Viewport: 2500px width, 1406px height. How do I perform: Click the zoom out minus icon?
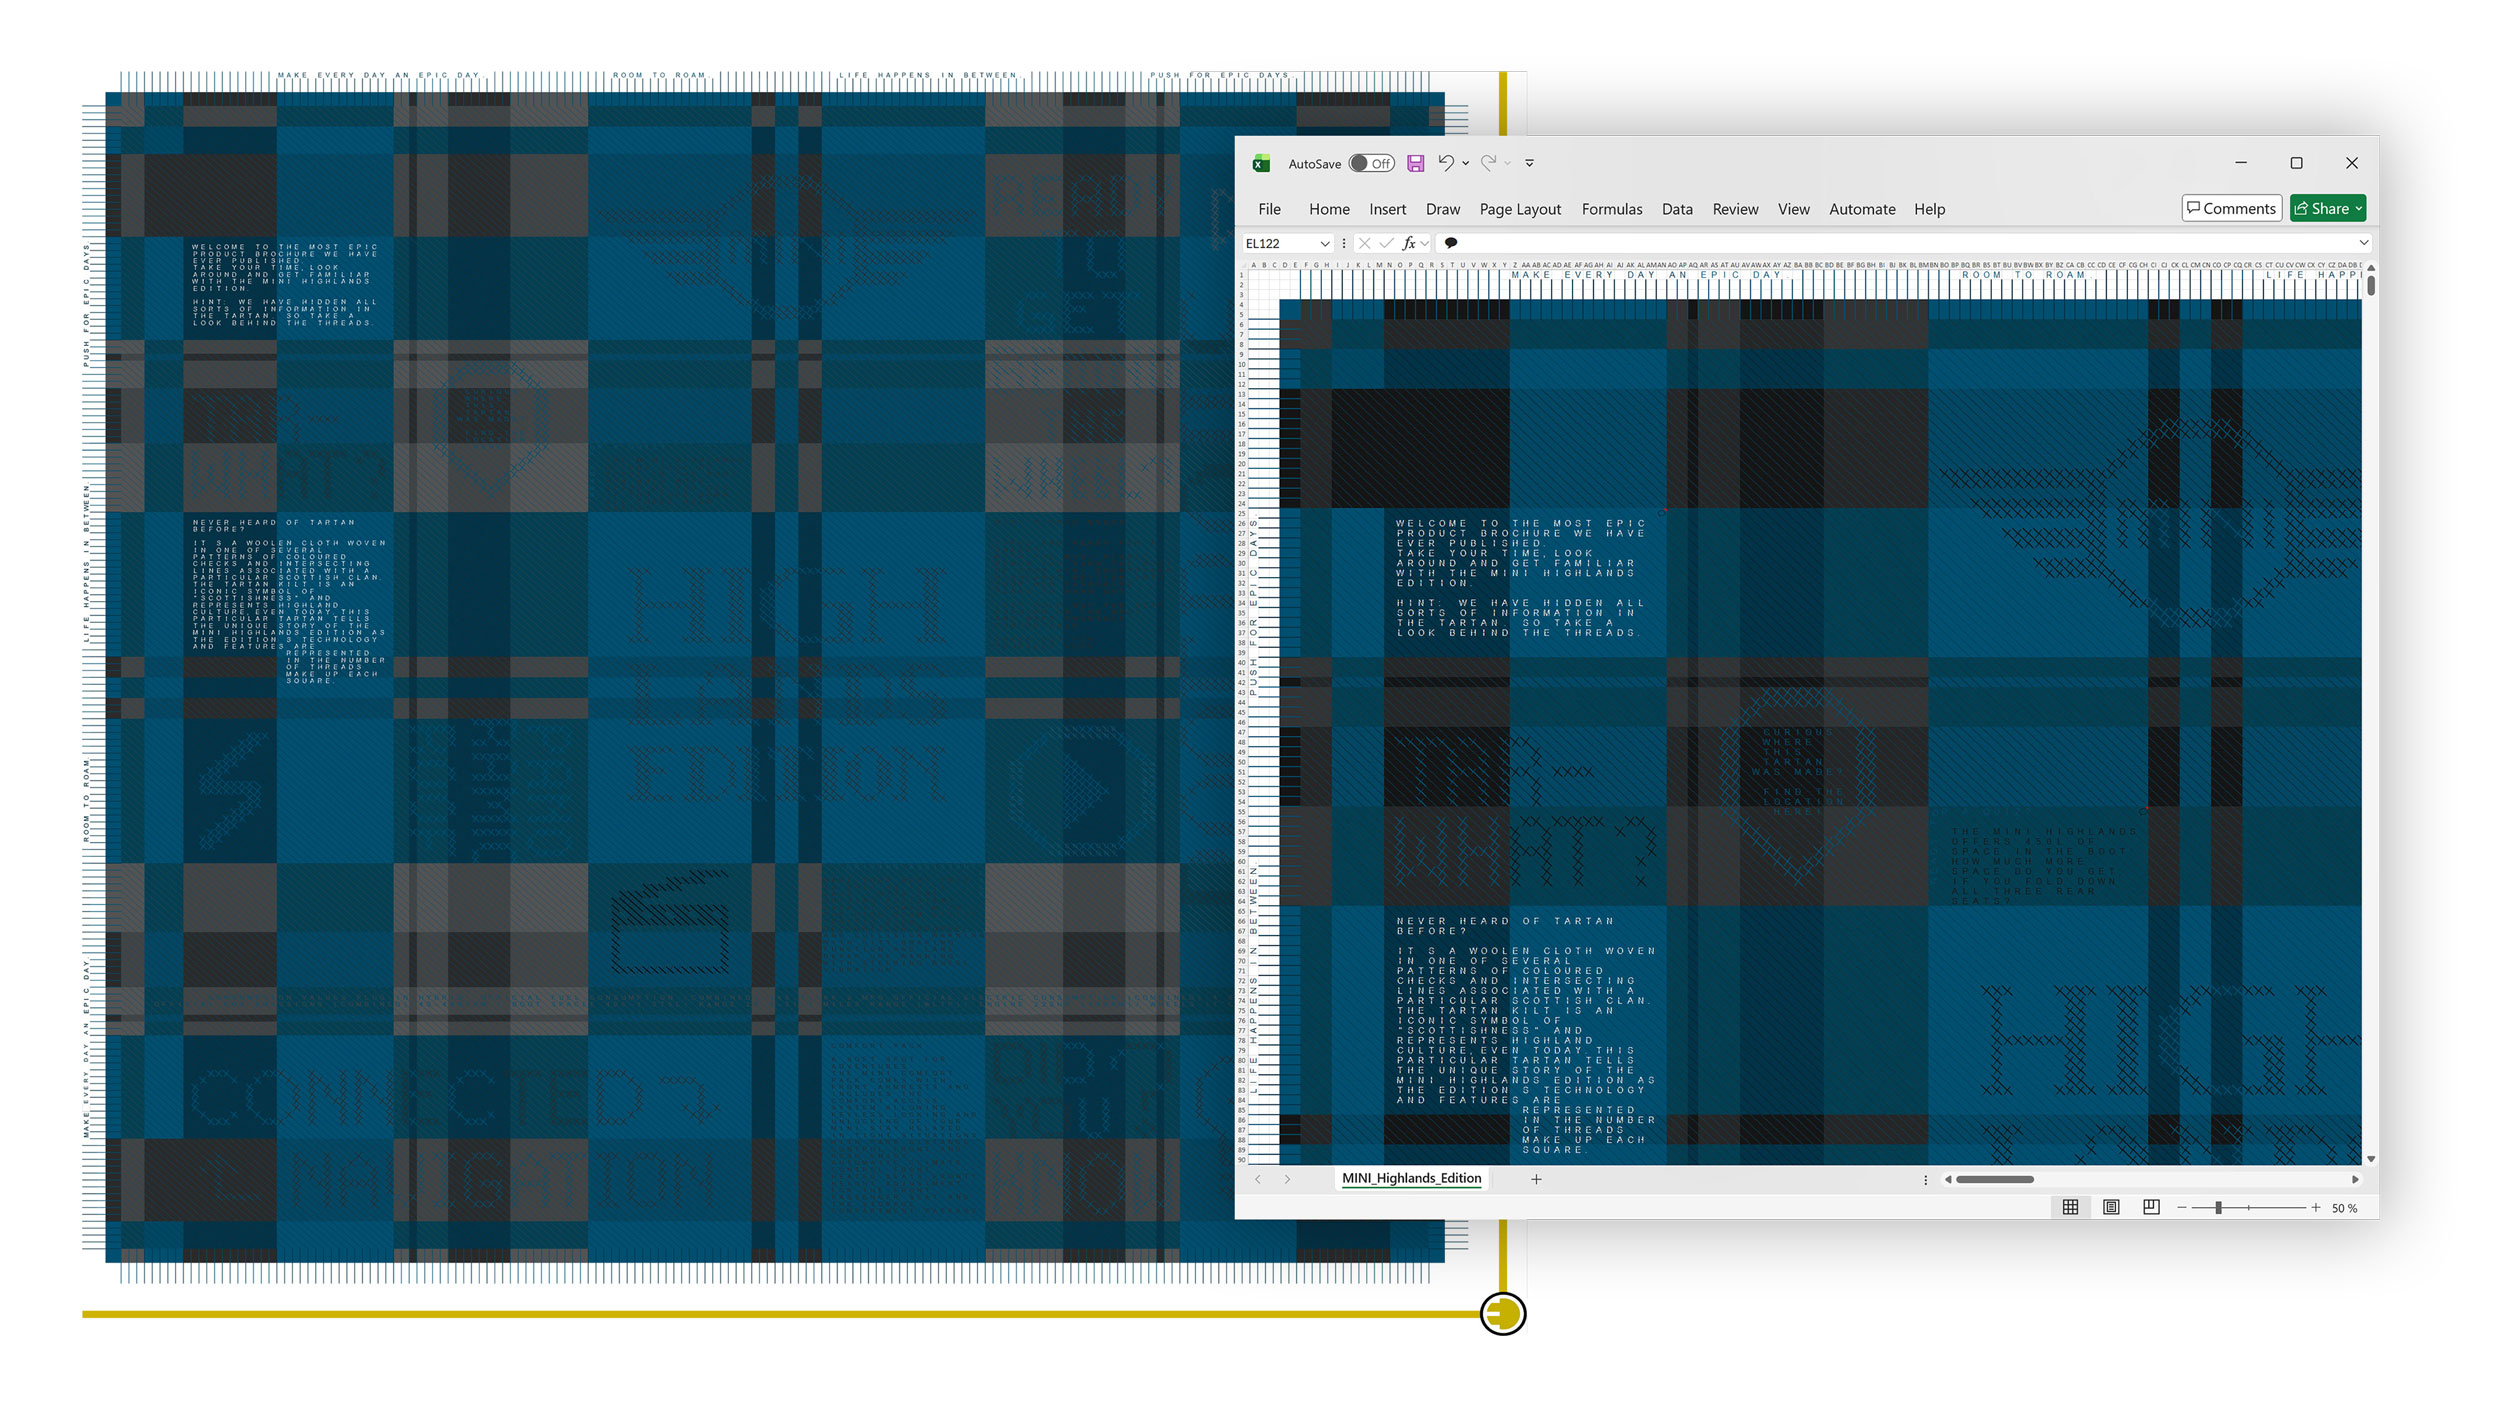coord(2182,1208)
